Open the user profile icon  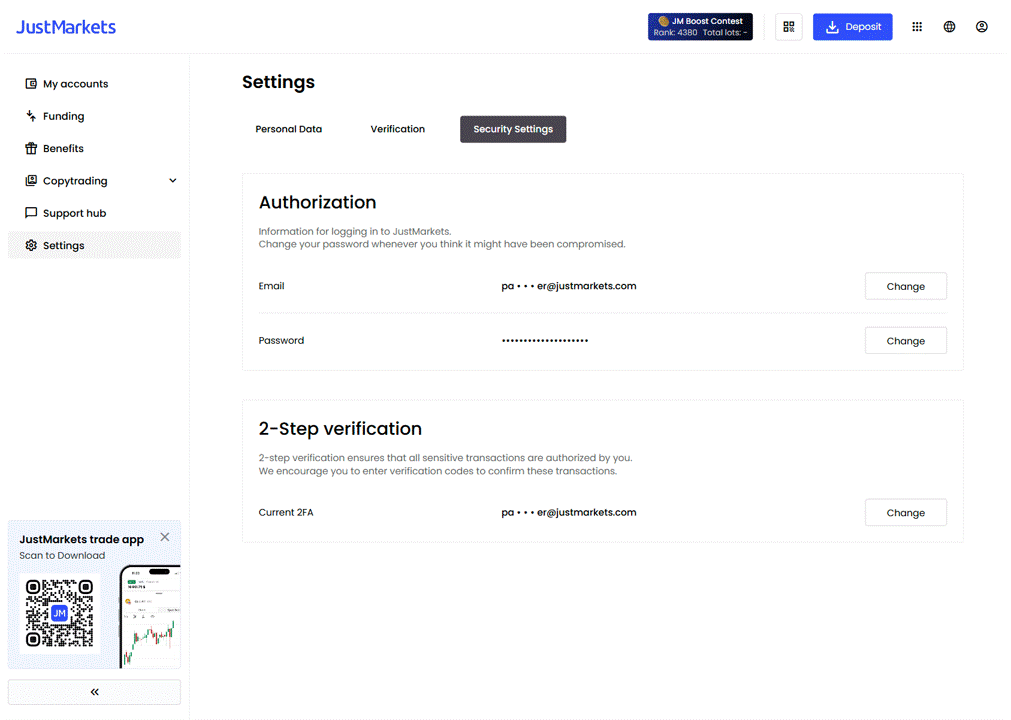(981, 26)
